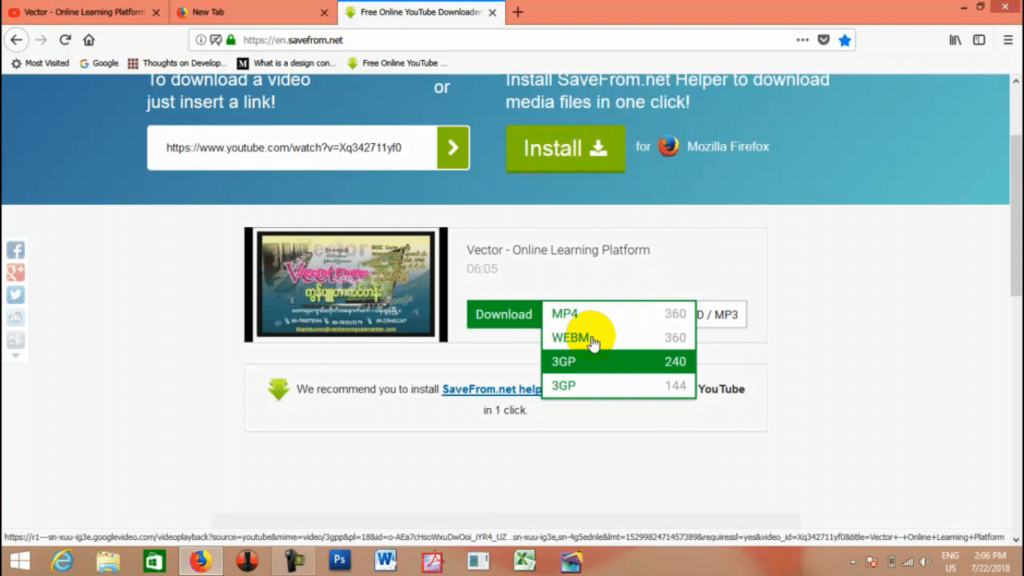Toggle the blue bookmark star

pyautogui.click(x=844, y=40)
